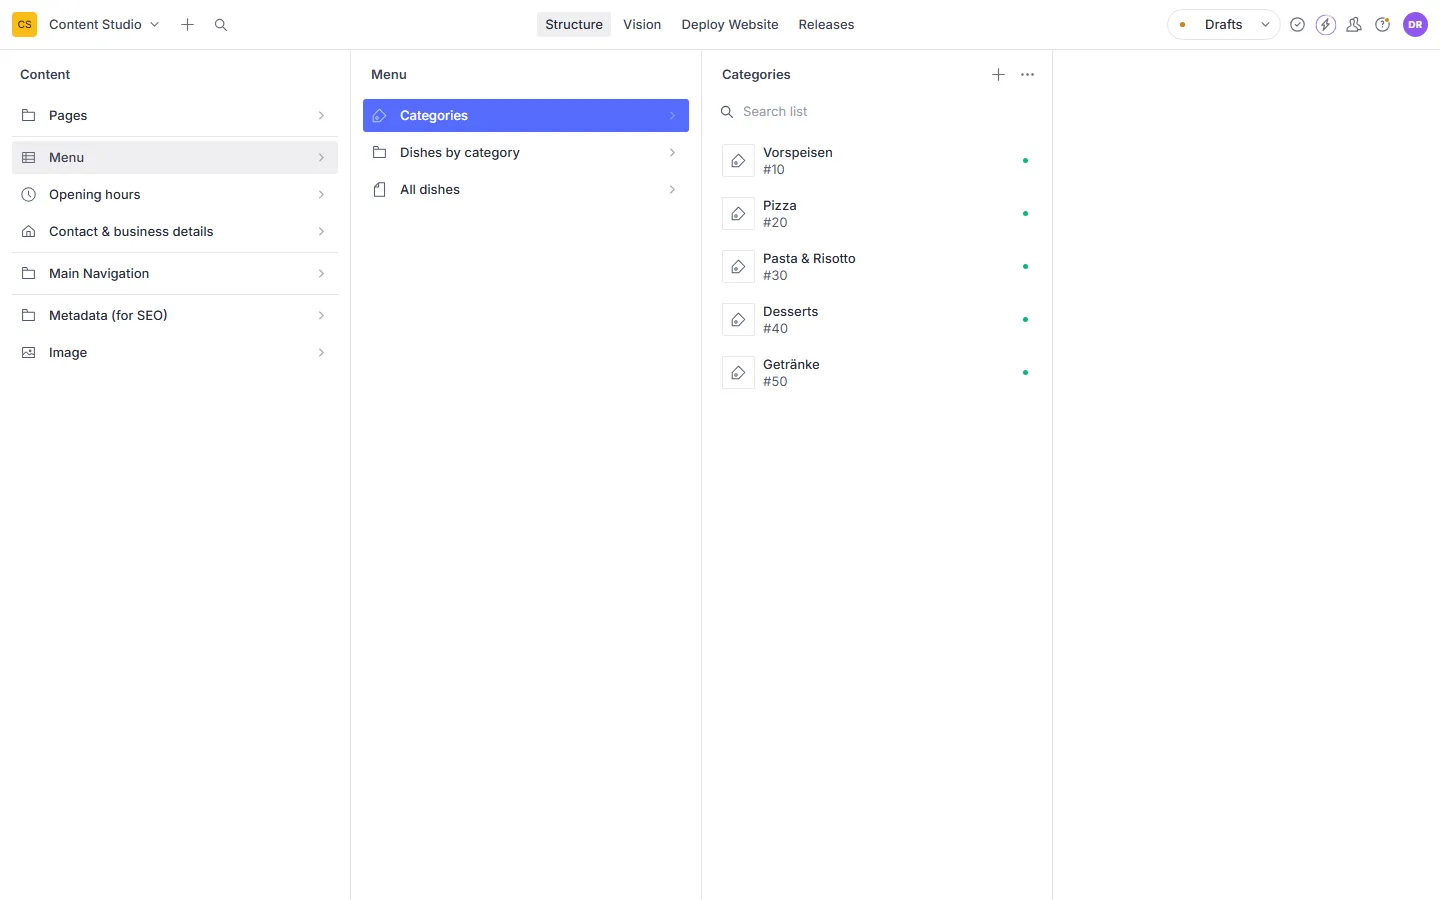Click the chevron on the Menu row
Image resolution: width=1440 pixels, height=900 pixels.
point(321,157)
